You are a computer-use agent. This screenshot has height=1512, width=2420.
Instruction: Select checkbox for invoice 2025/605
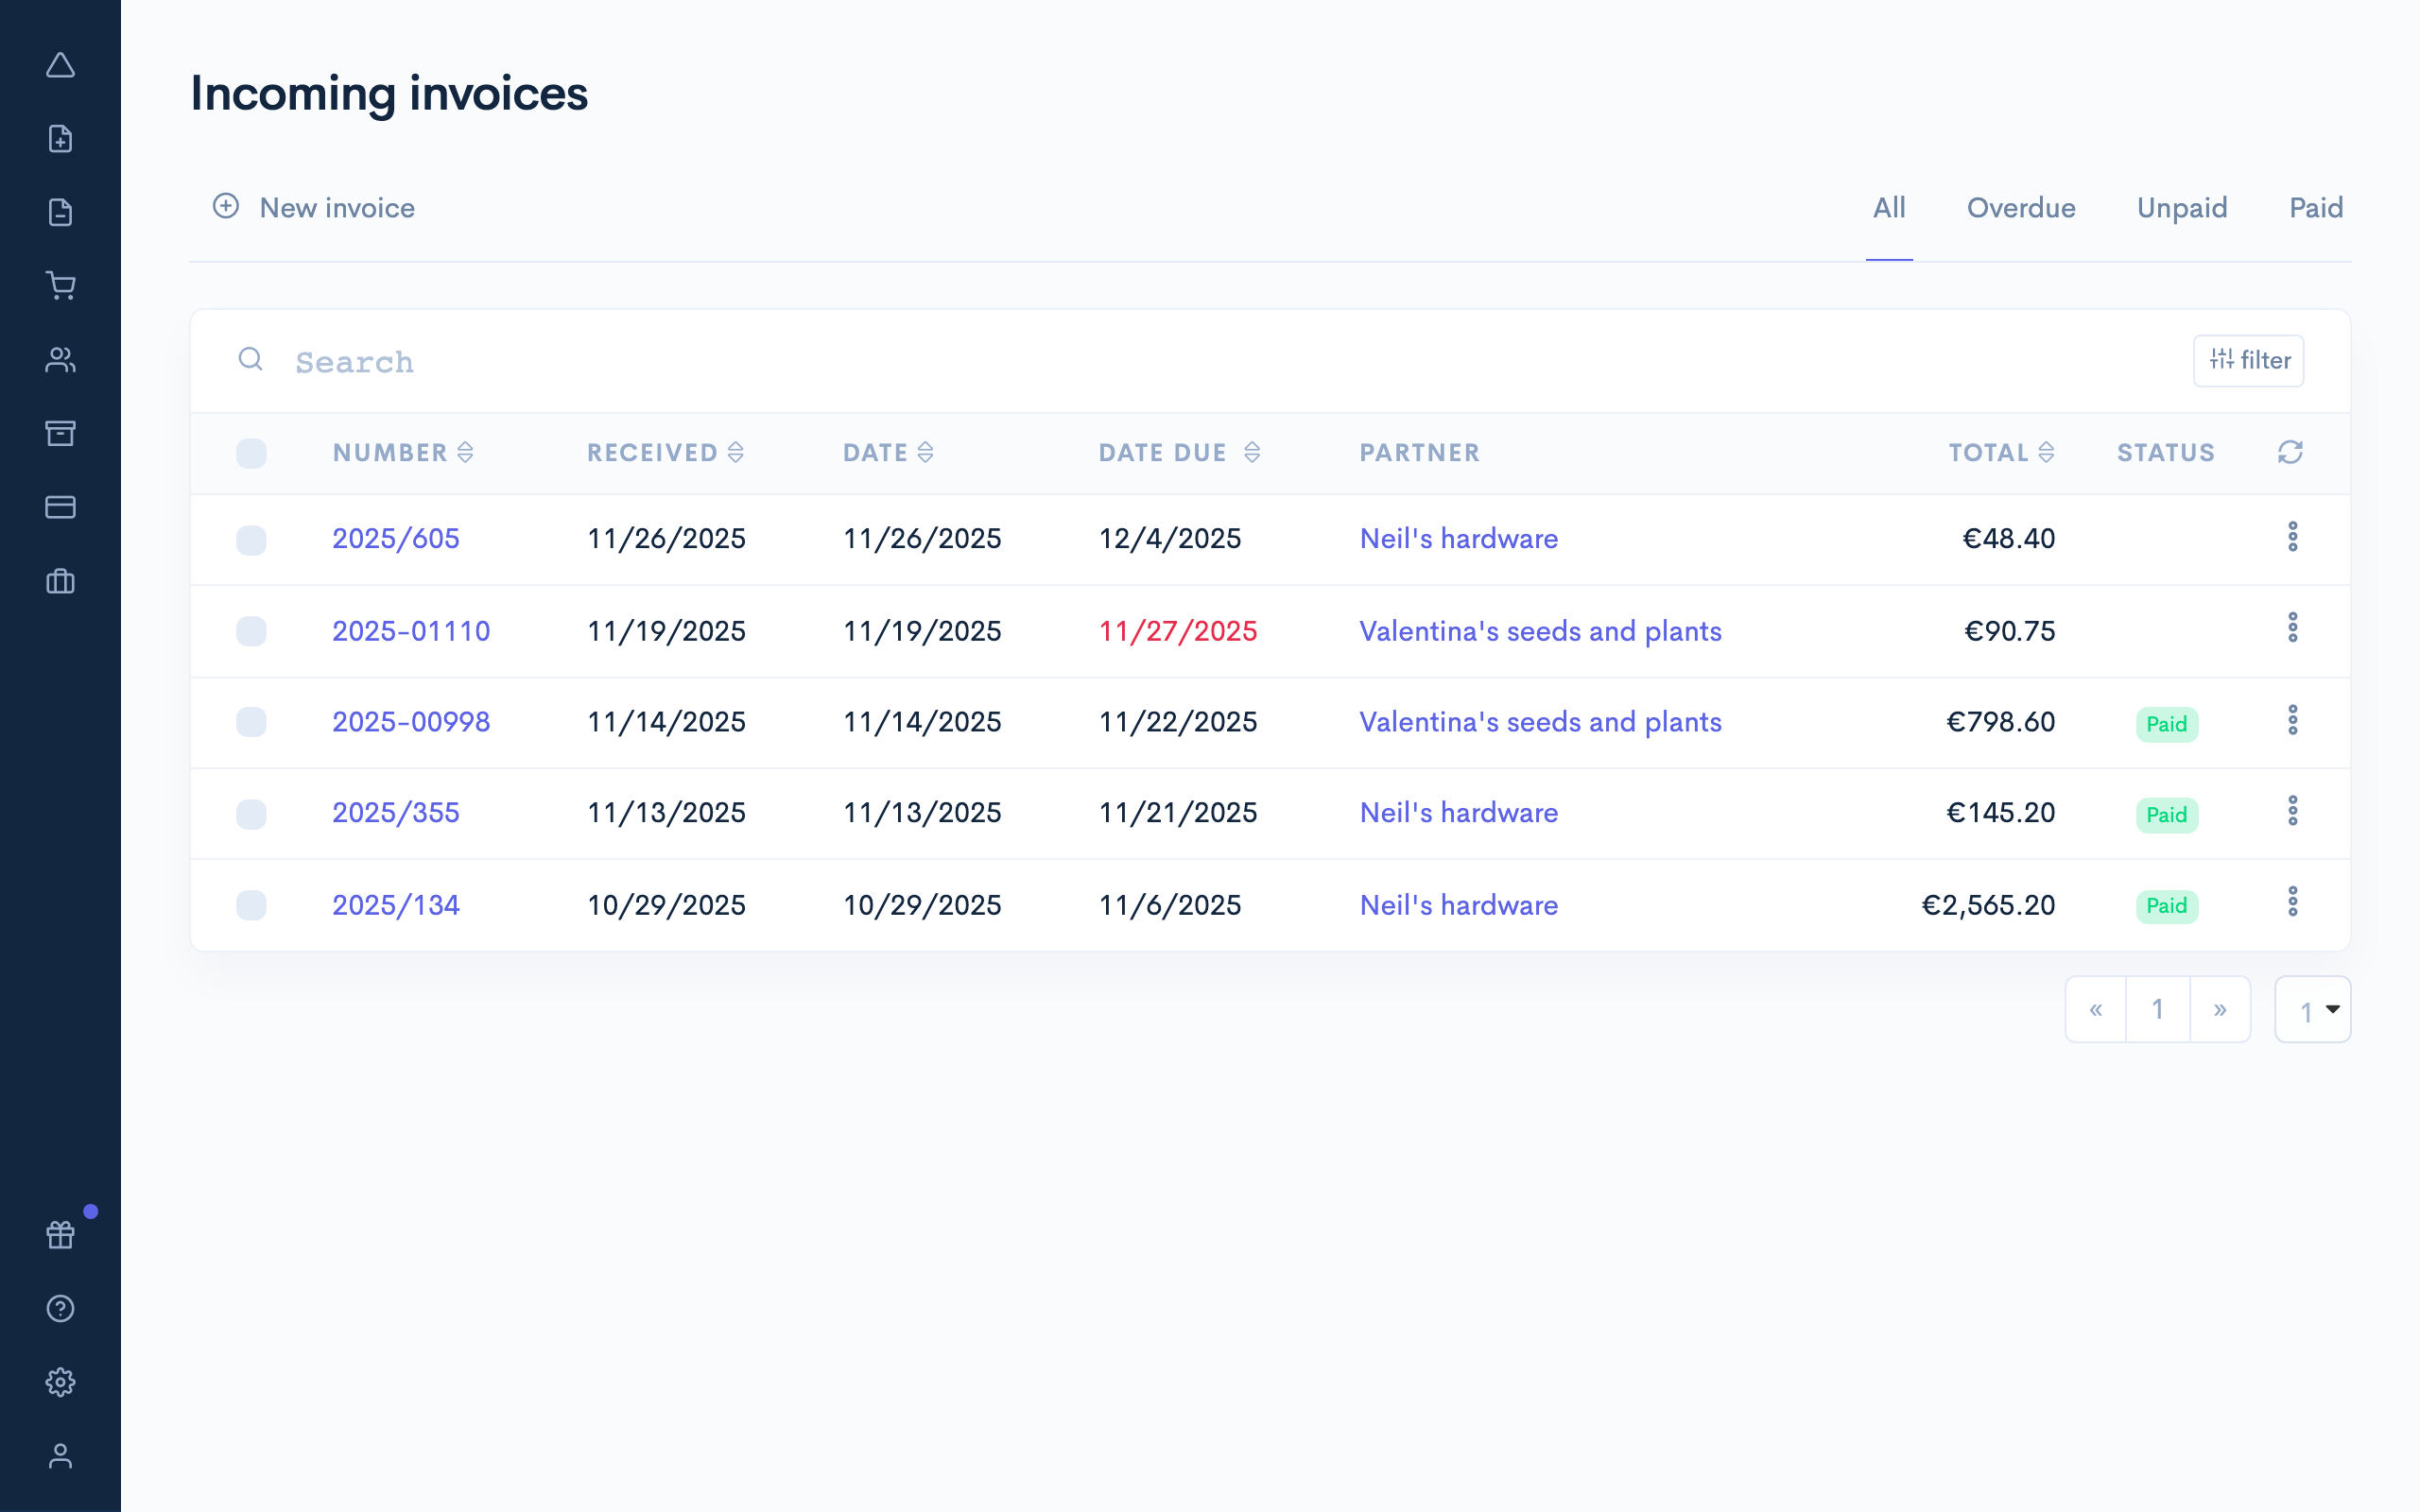tap(252, 539)
